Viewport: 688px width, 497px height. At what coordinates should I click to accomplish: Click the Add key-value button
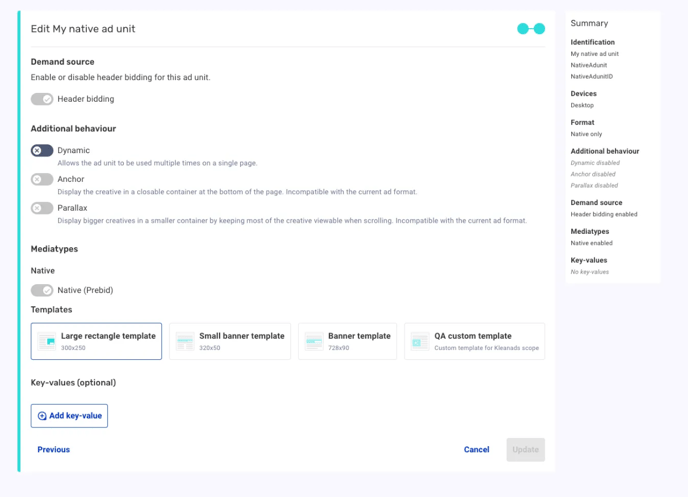point(69,416)
